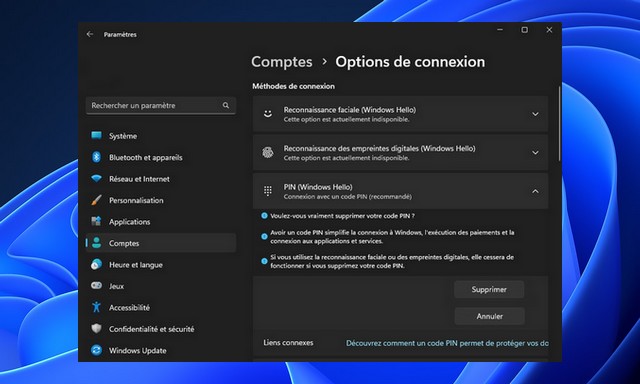Click the Confidentialité et sécurité shield icon

pos(96,329)
